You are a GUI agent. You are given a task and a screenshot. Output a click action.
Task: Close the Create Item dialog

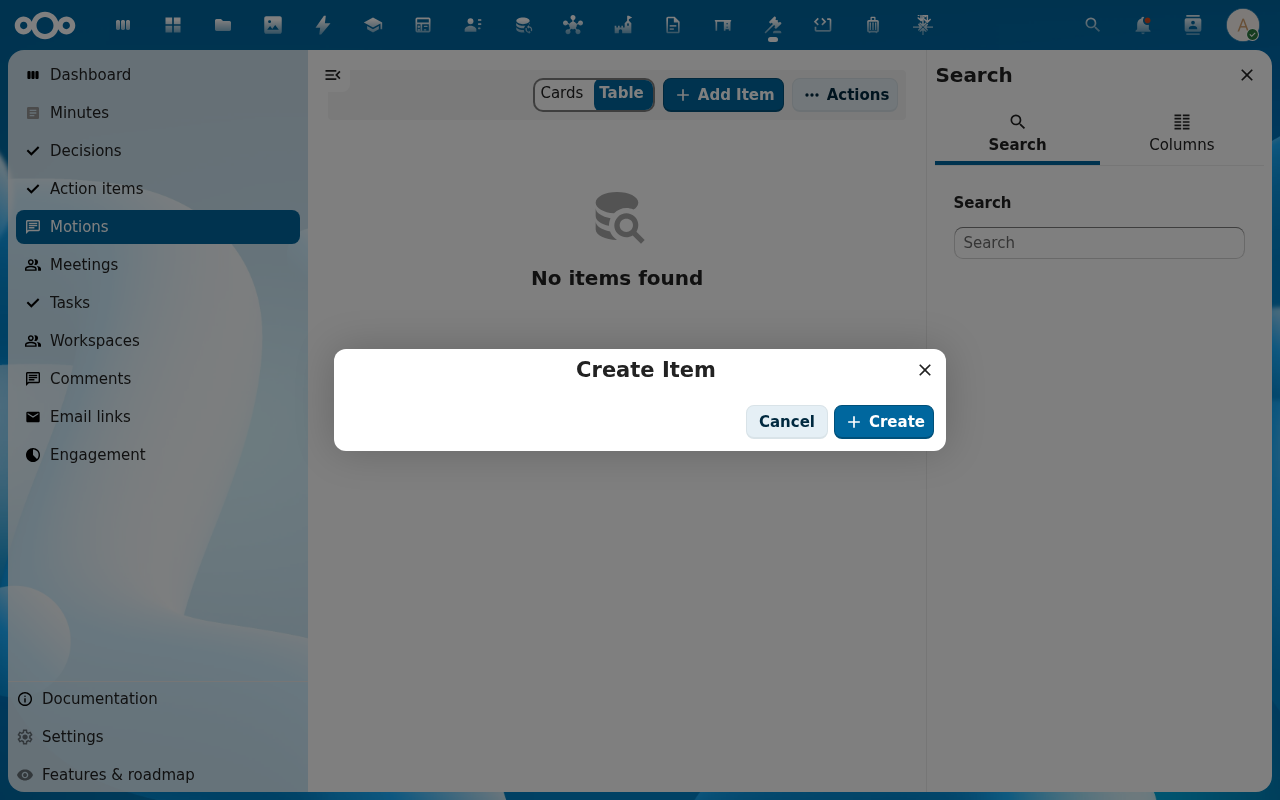click(x=925, y=370)
